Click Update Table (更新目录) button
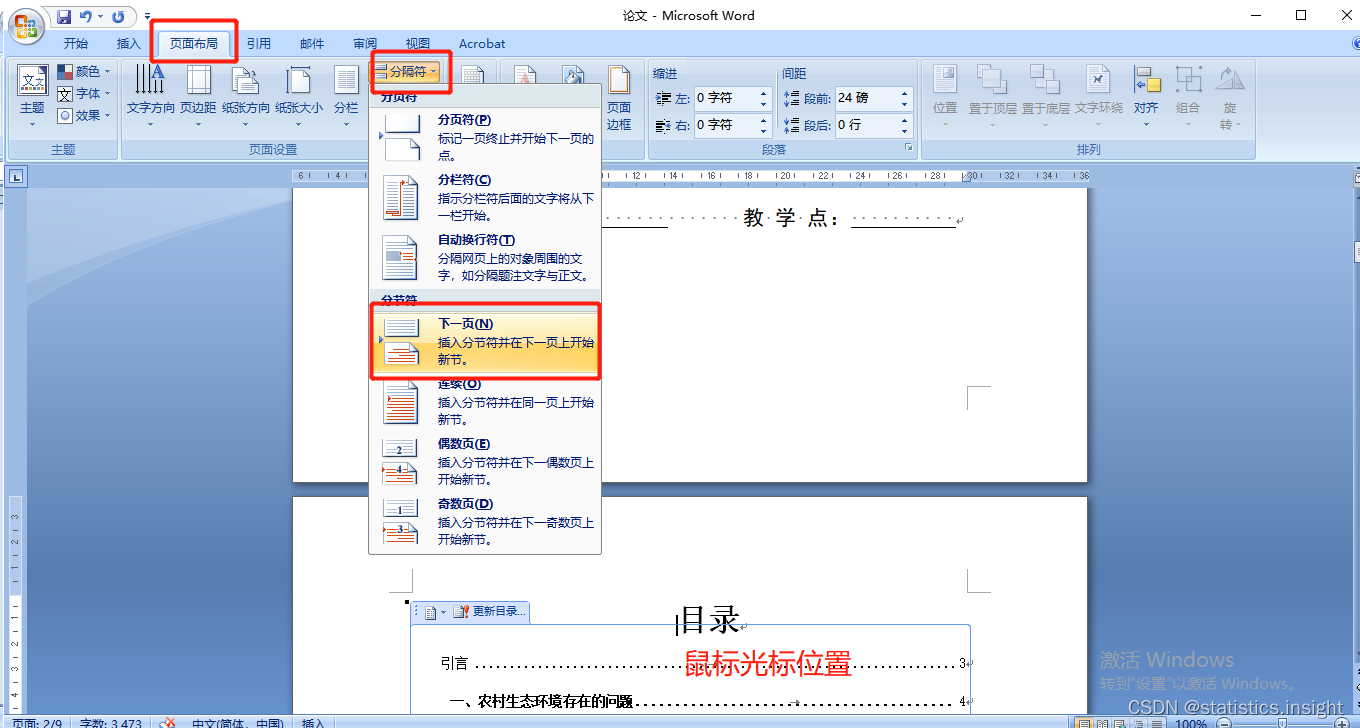Viewport: 1360px width, 728px height. click(489, 612)
